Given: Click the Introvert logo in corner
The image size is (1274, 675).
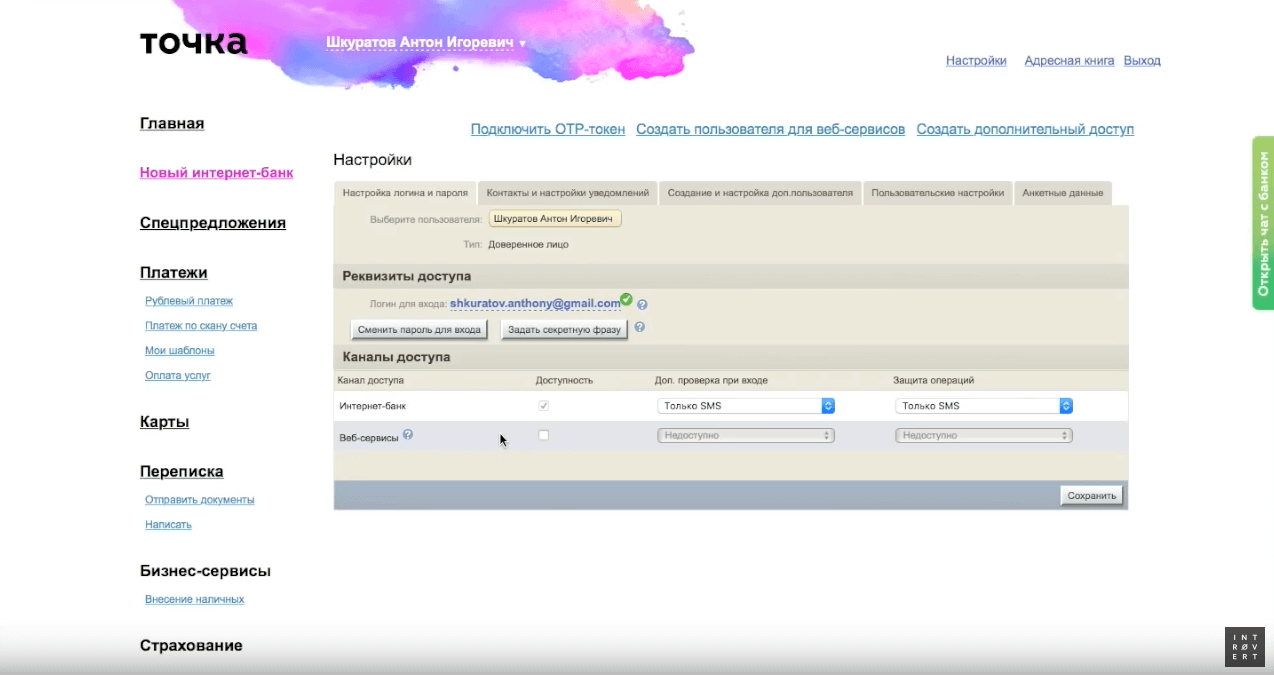Looking at the screenshot, I should tap(1244, 647).
